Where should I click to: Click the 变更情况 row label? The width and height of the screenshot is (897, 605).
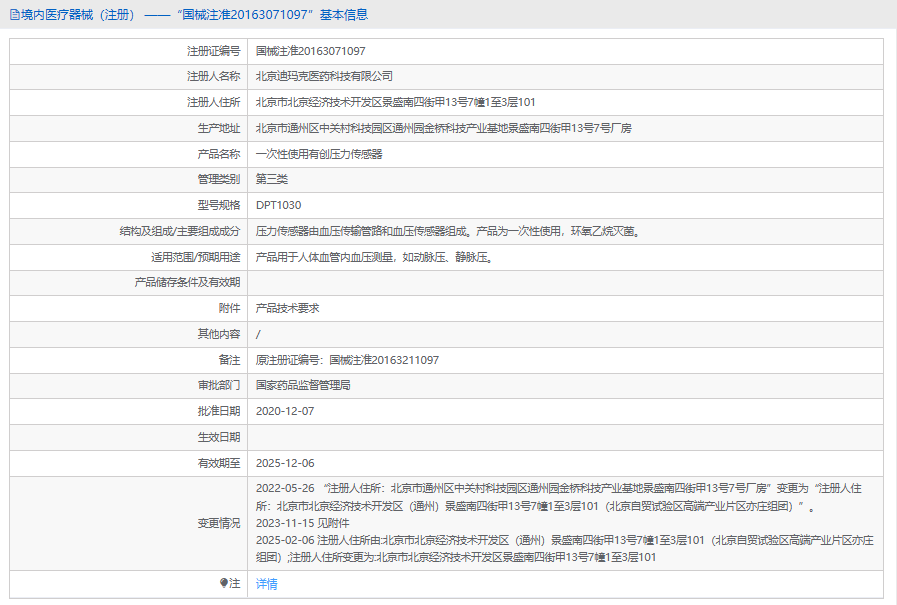[x=218, y=523]
